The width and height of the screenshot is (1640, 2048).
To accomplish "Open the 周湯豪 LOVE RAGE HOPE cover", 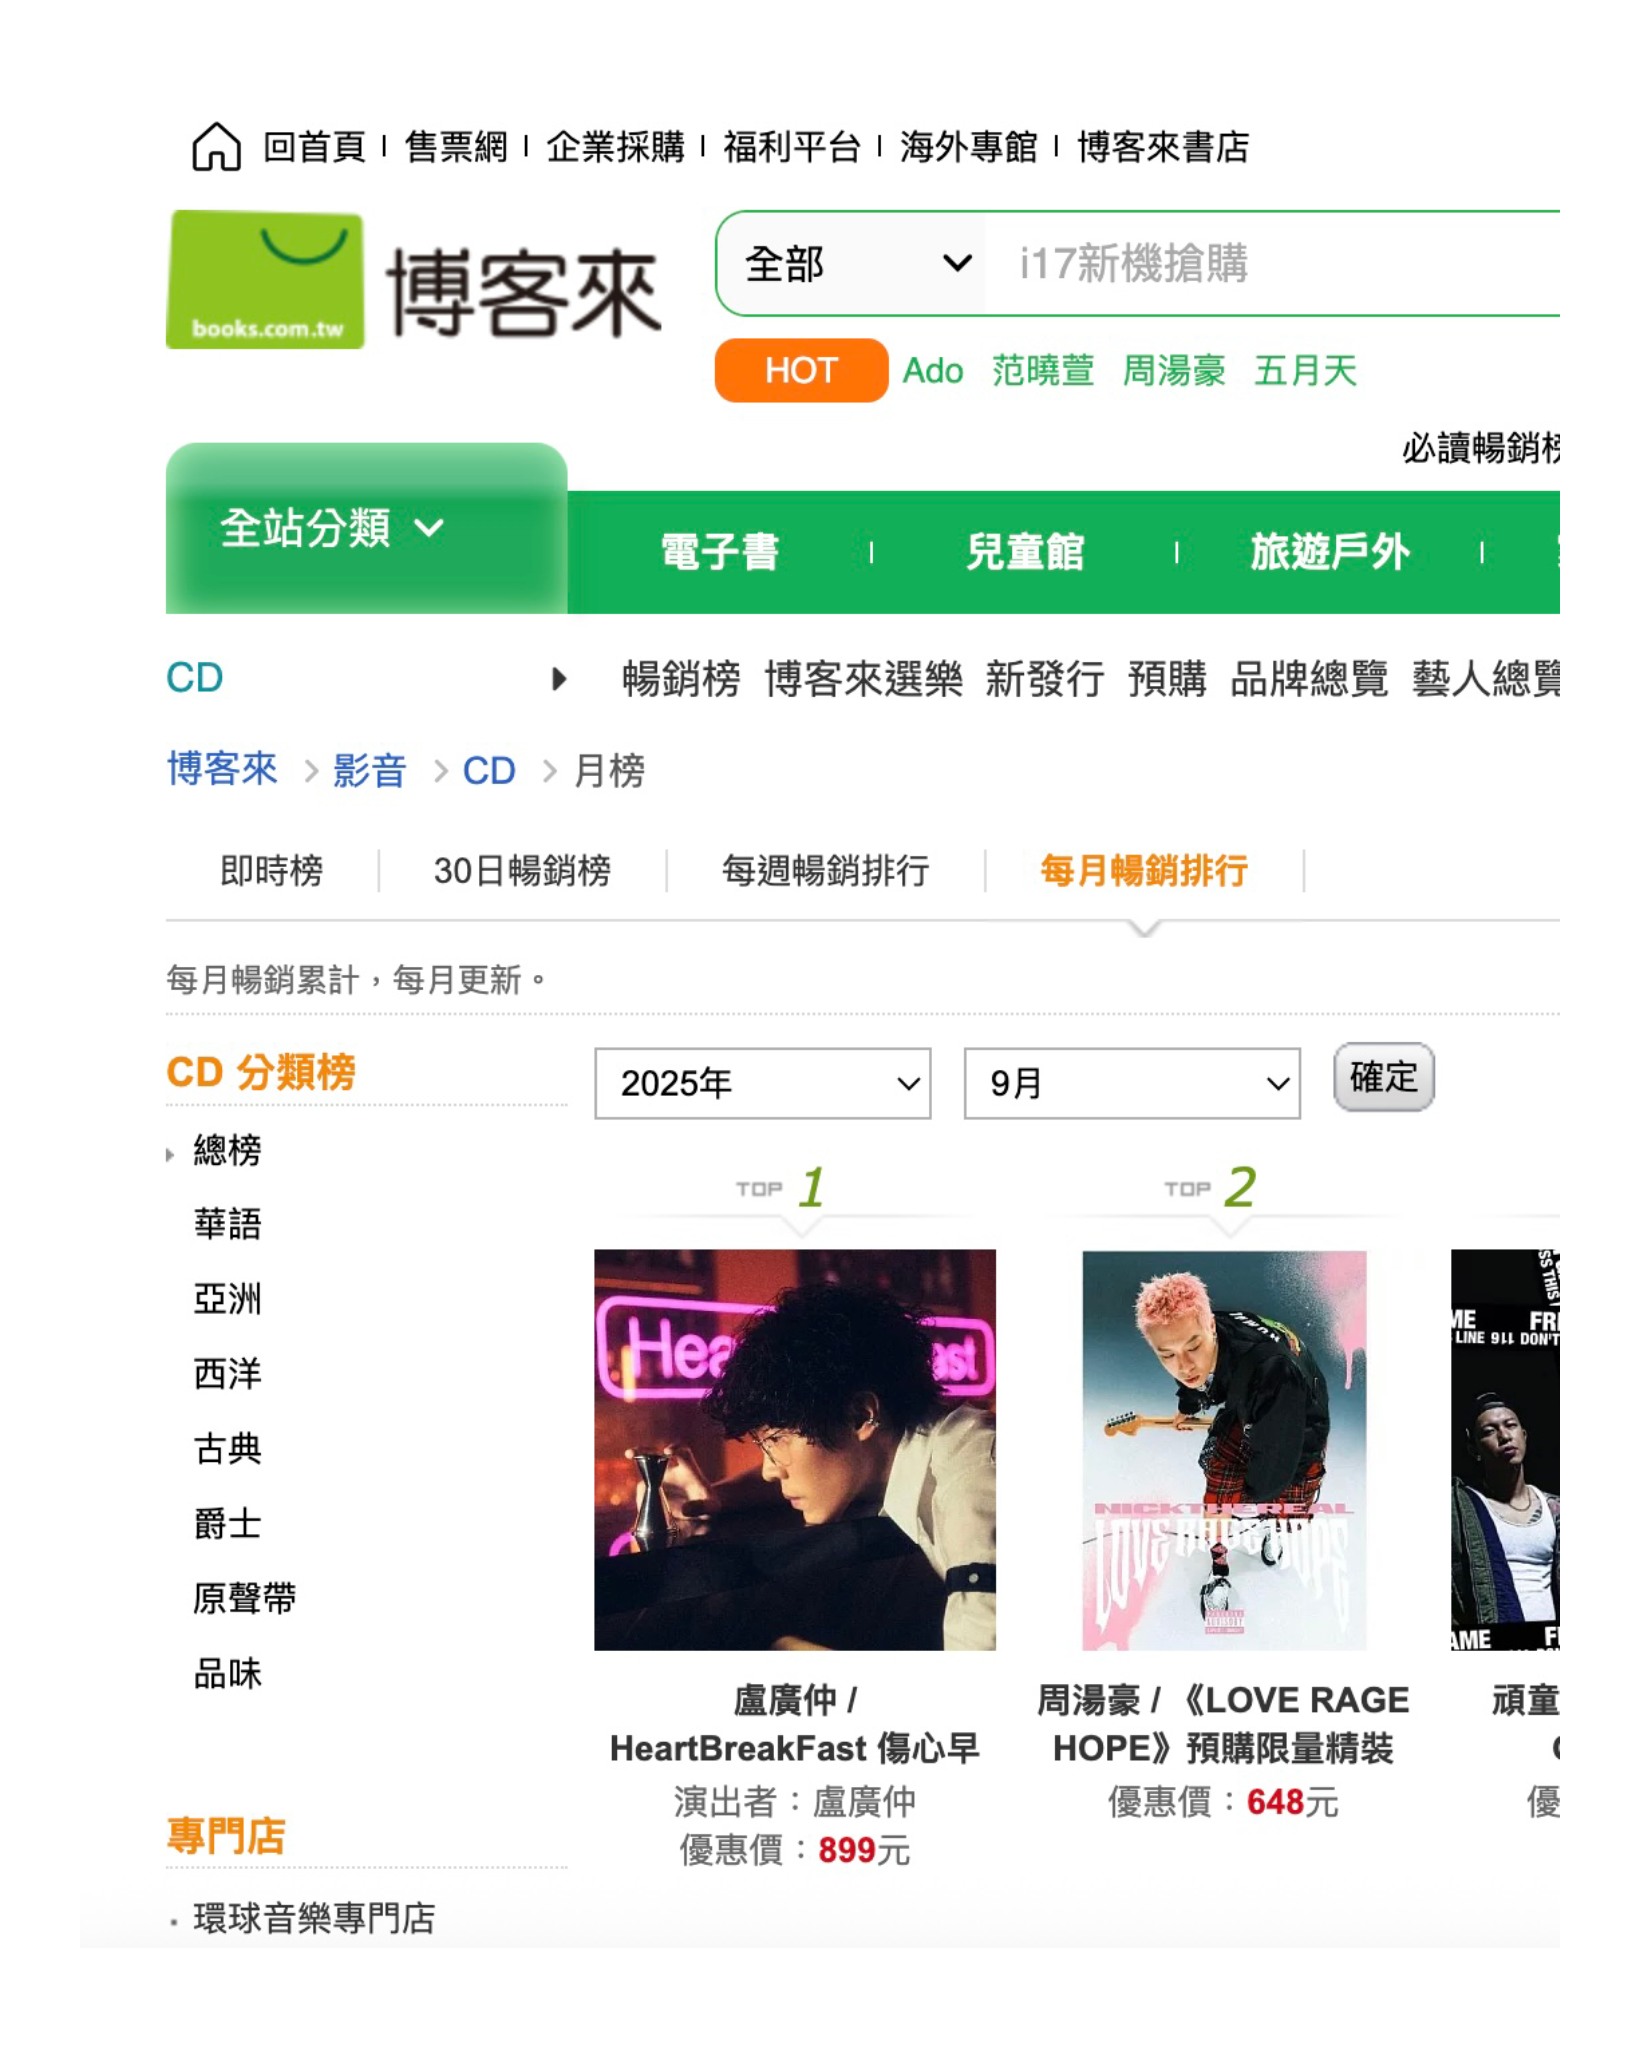I will click(x=1223, y=1449).
